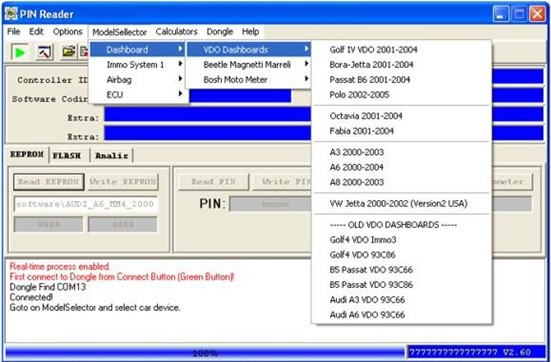Click the partially hidden save toolbar icon

84,52
